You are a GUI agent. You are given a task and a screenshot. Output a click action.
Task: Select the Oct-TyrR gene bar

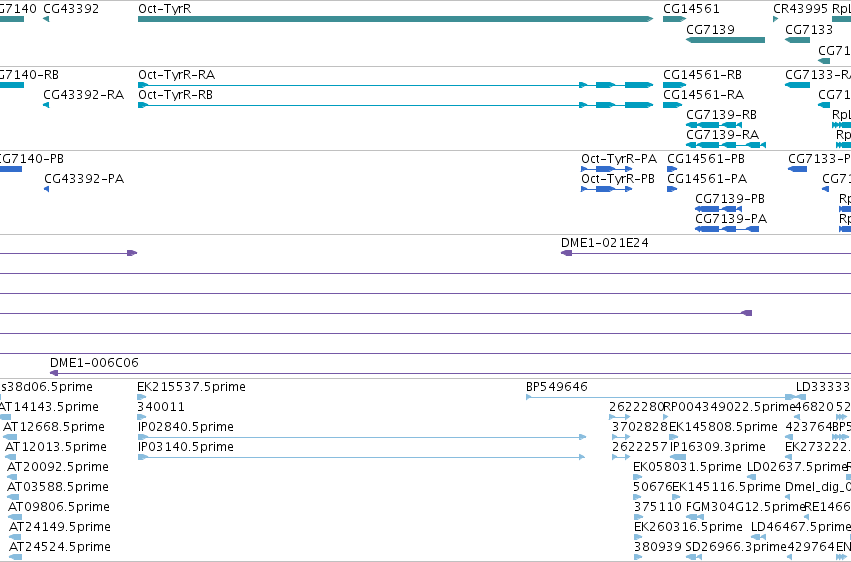396,19
